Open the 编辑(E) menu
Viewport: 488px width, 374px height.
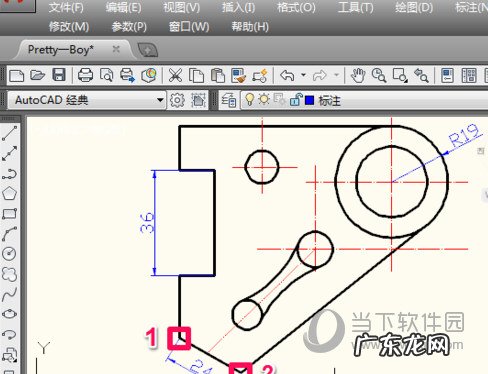pyautogui.click(x=123, y=7)
